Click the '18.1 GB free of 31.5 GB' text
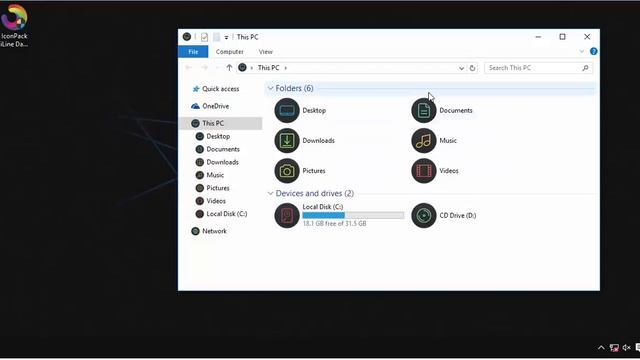The height and width of the screenshot is (360, 640). pyautogui.click(x=334, y=224)
